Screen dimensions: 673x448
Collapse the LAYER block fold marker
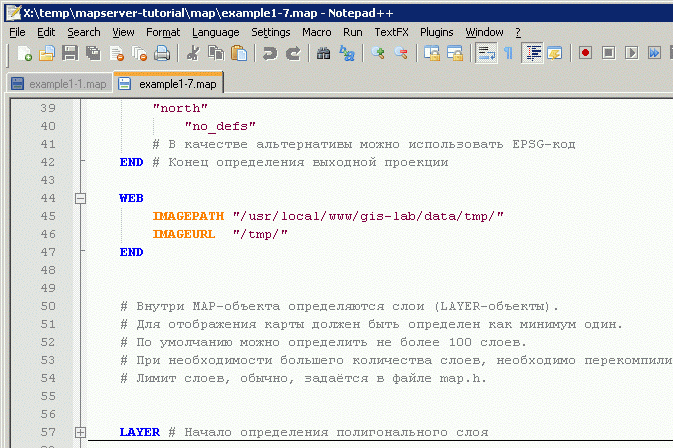(x=81, y=432)
